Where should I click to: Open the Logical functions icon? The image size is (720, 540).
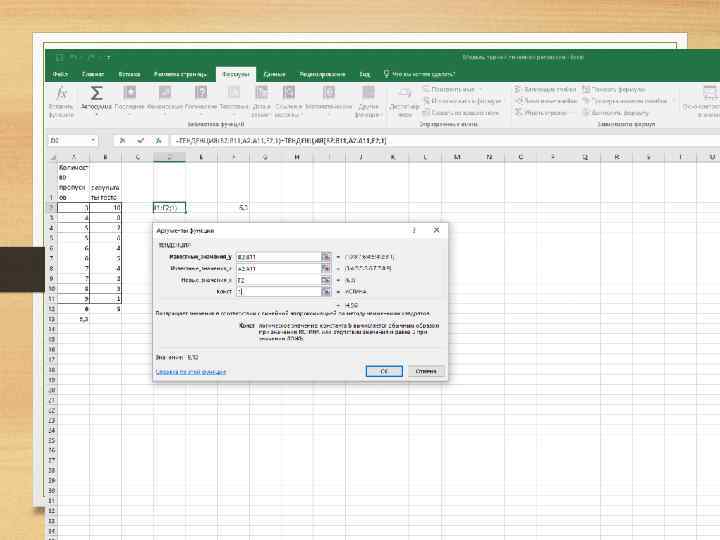click(201, 93)
